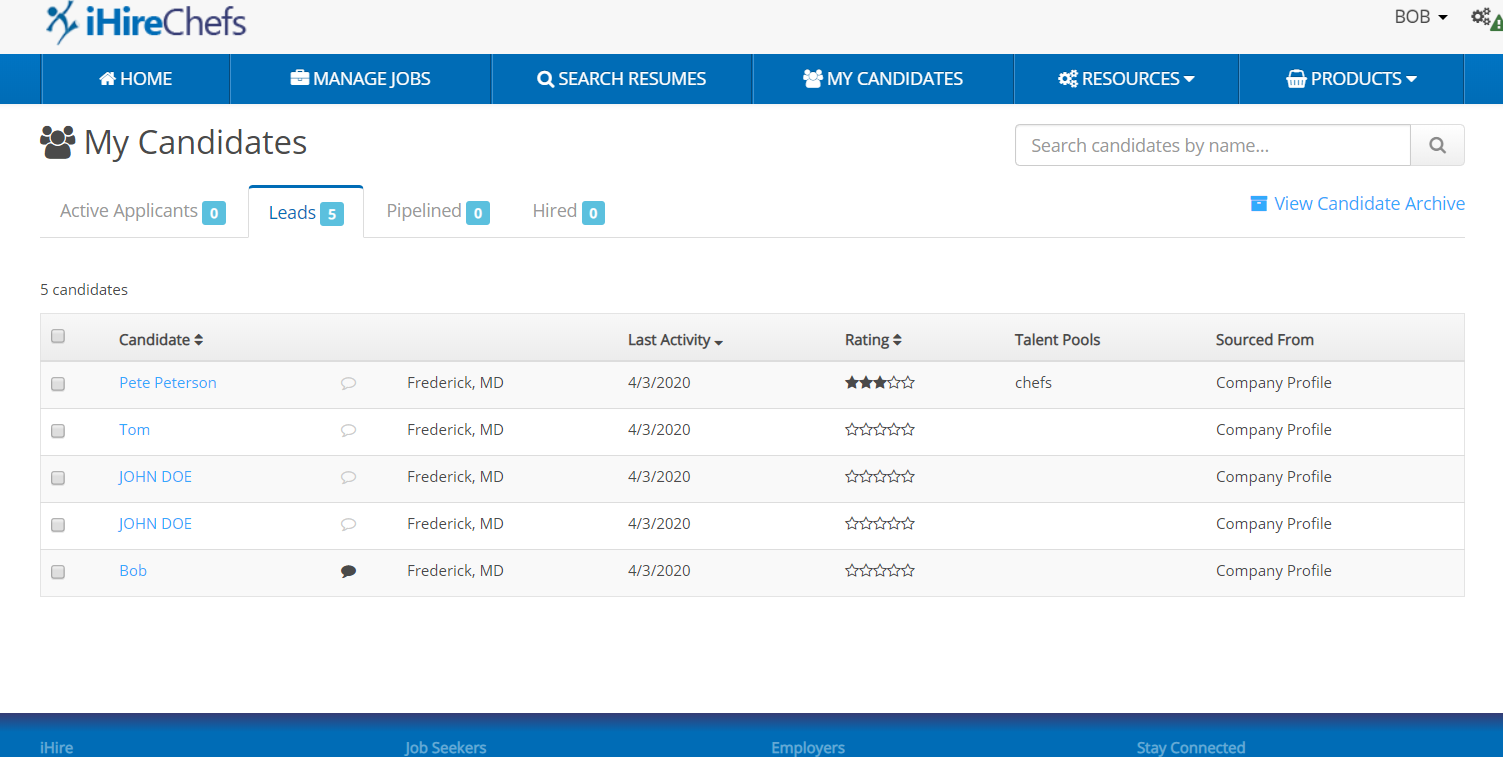Focus the search candidates by name field
This screenshot has width=1503, height=757.
1212,145
